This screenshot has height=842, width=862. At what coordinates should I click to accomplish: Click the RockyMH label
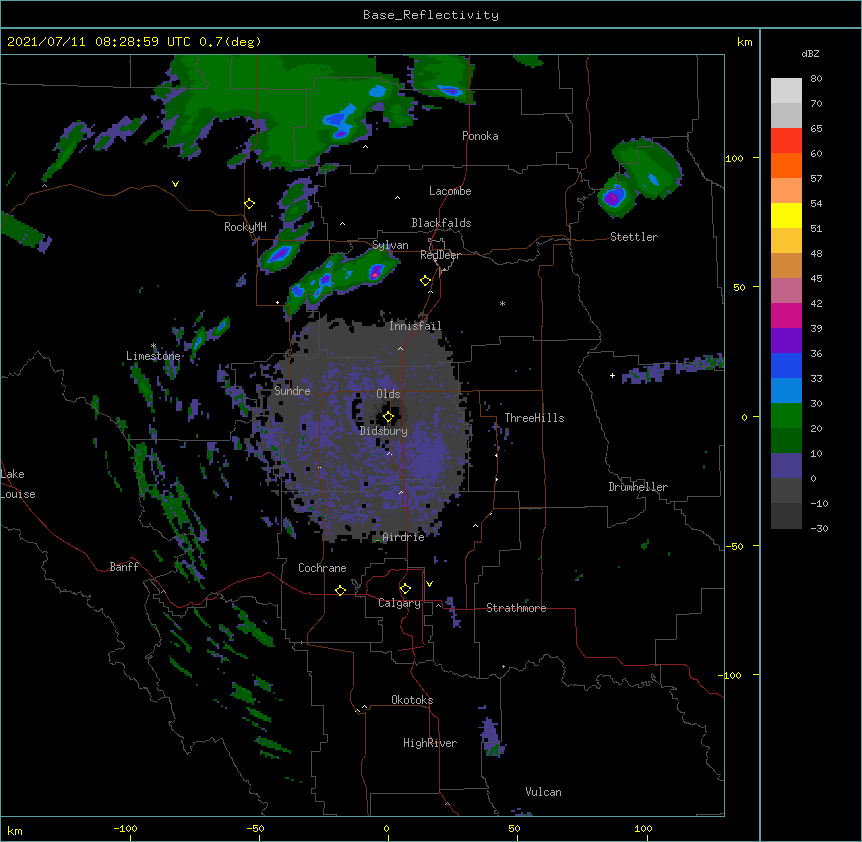(245, 227)
